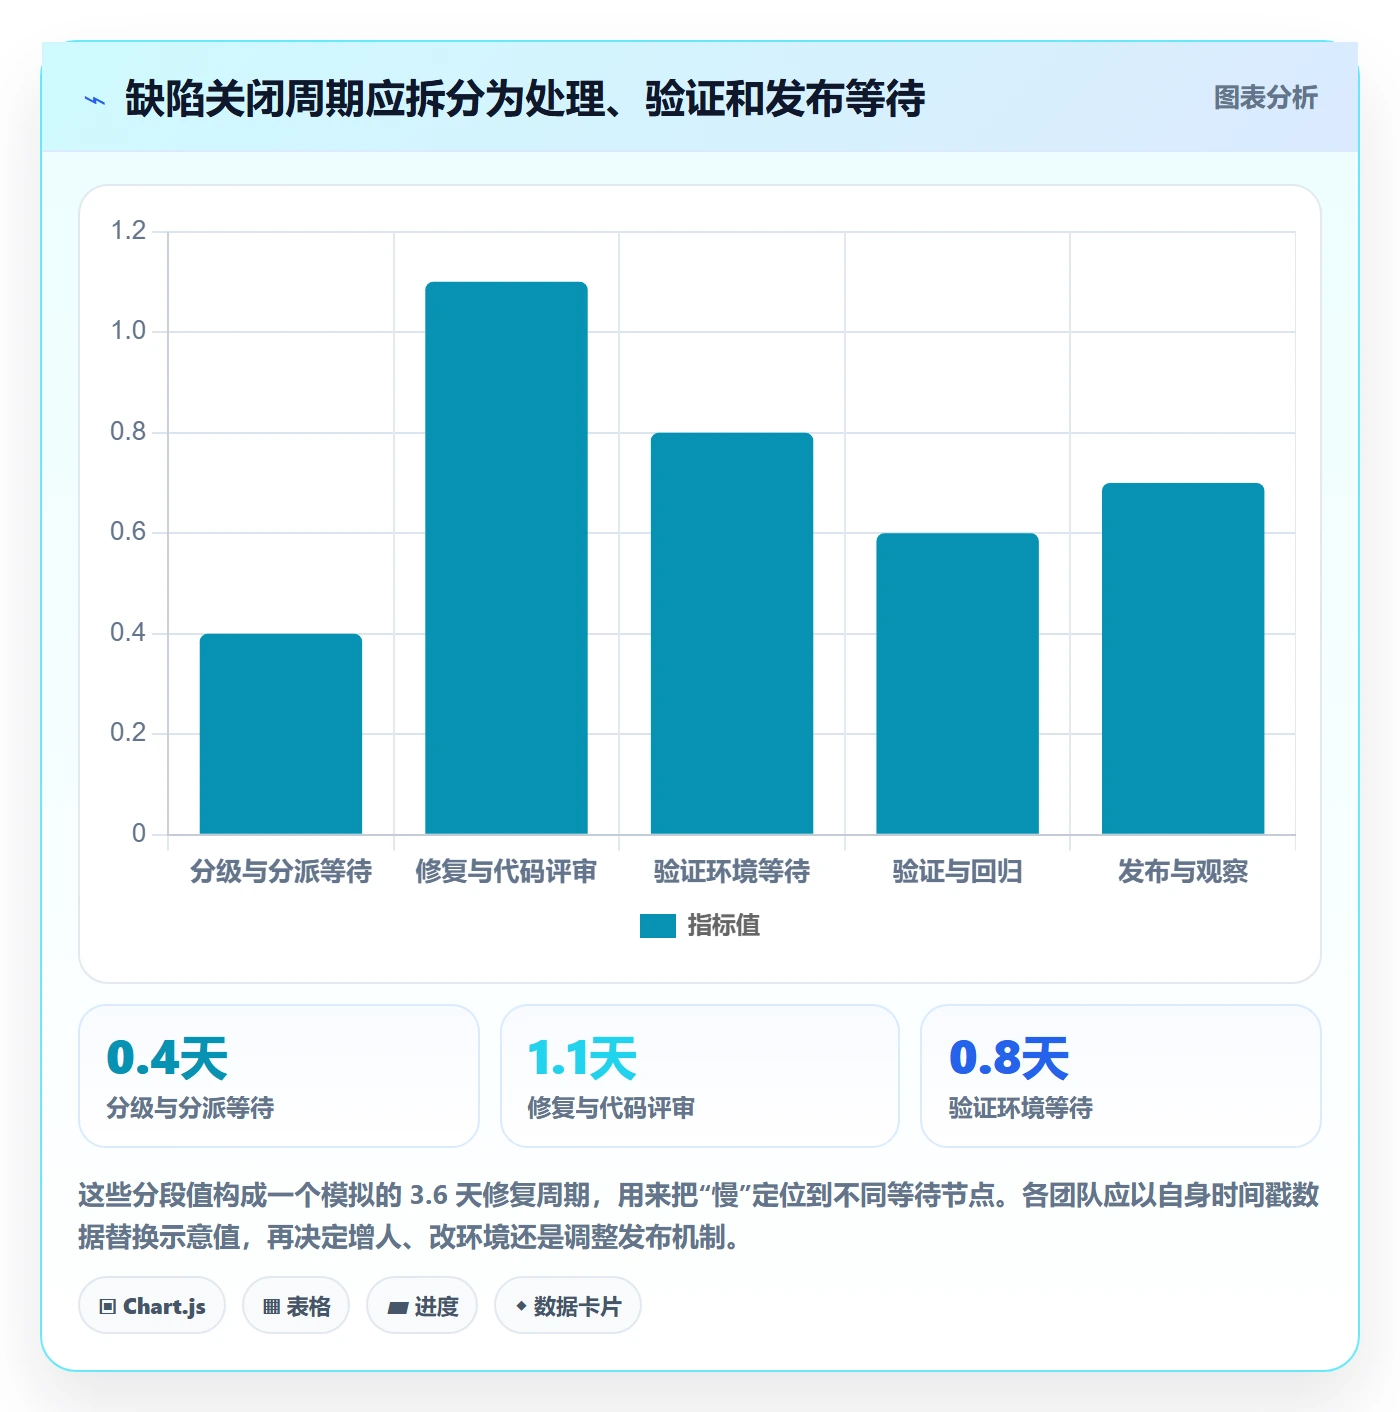Click the grid icon in 表格 chip

point(271,1307)
